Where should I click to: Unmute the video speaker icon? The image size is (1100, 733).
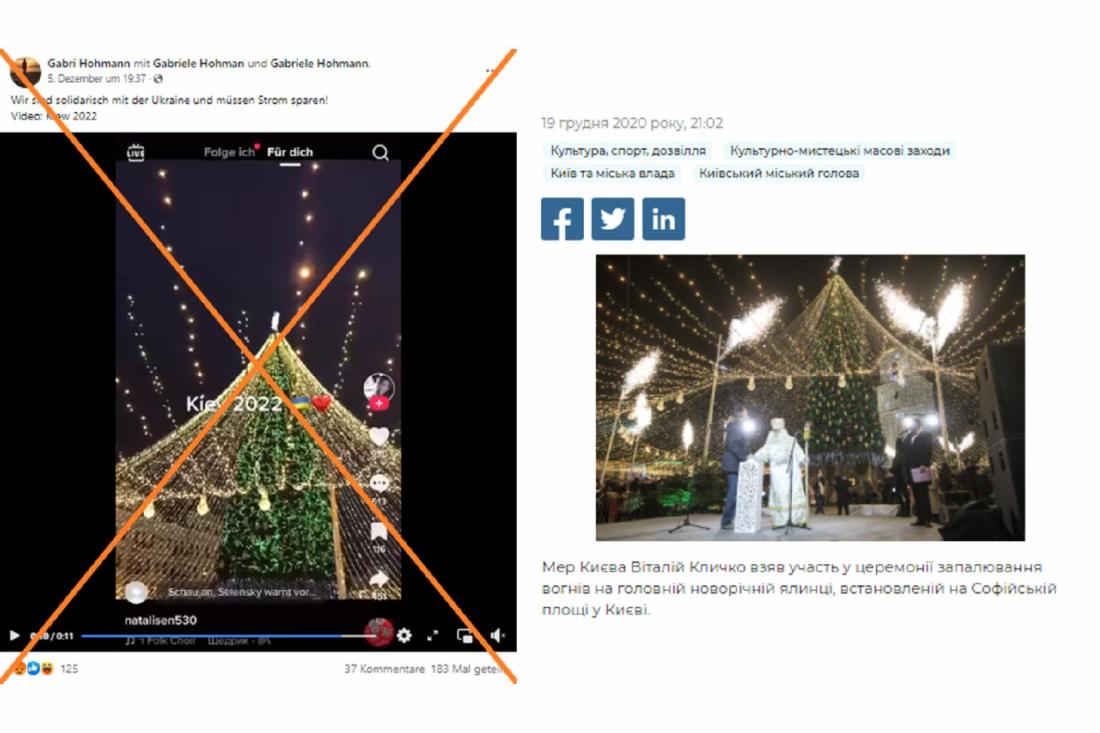(x=497, y=636)
